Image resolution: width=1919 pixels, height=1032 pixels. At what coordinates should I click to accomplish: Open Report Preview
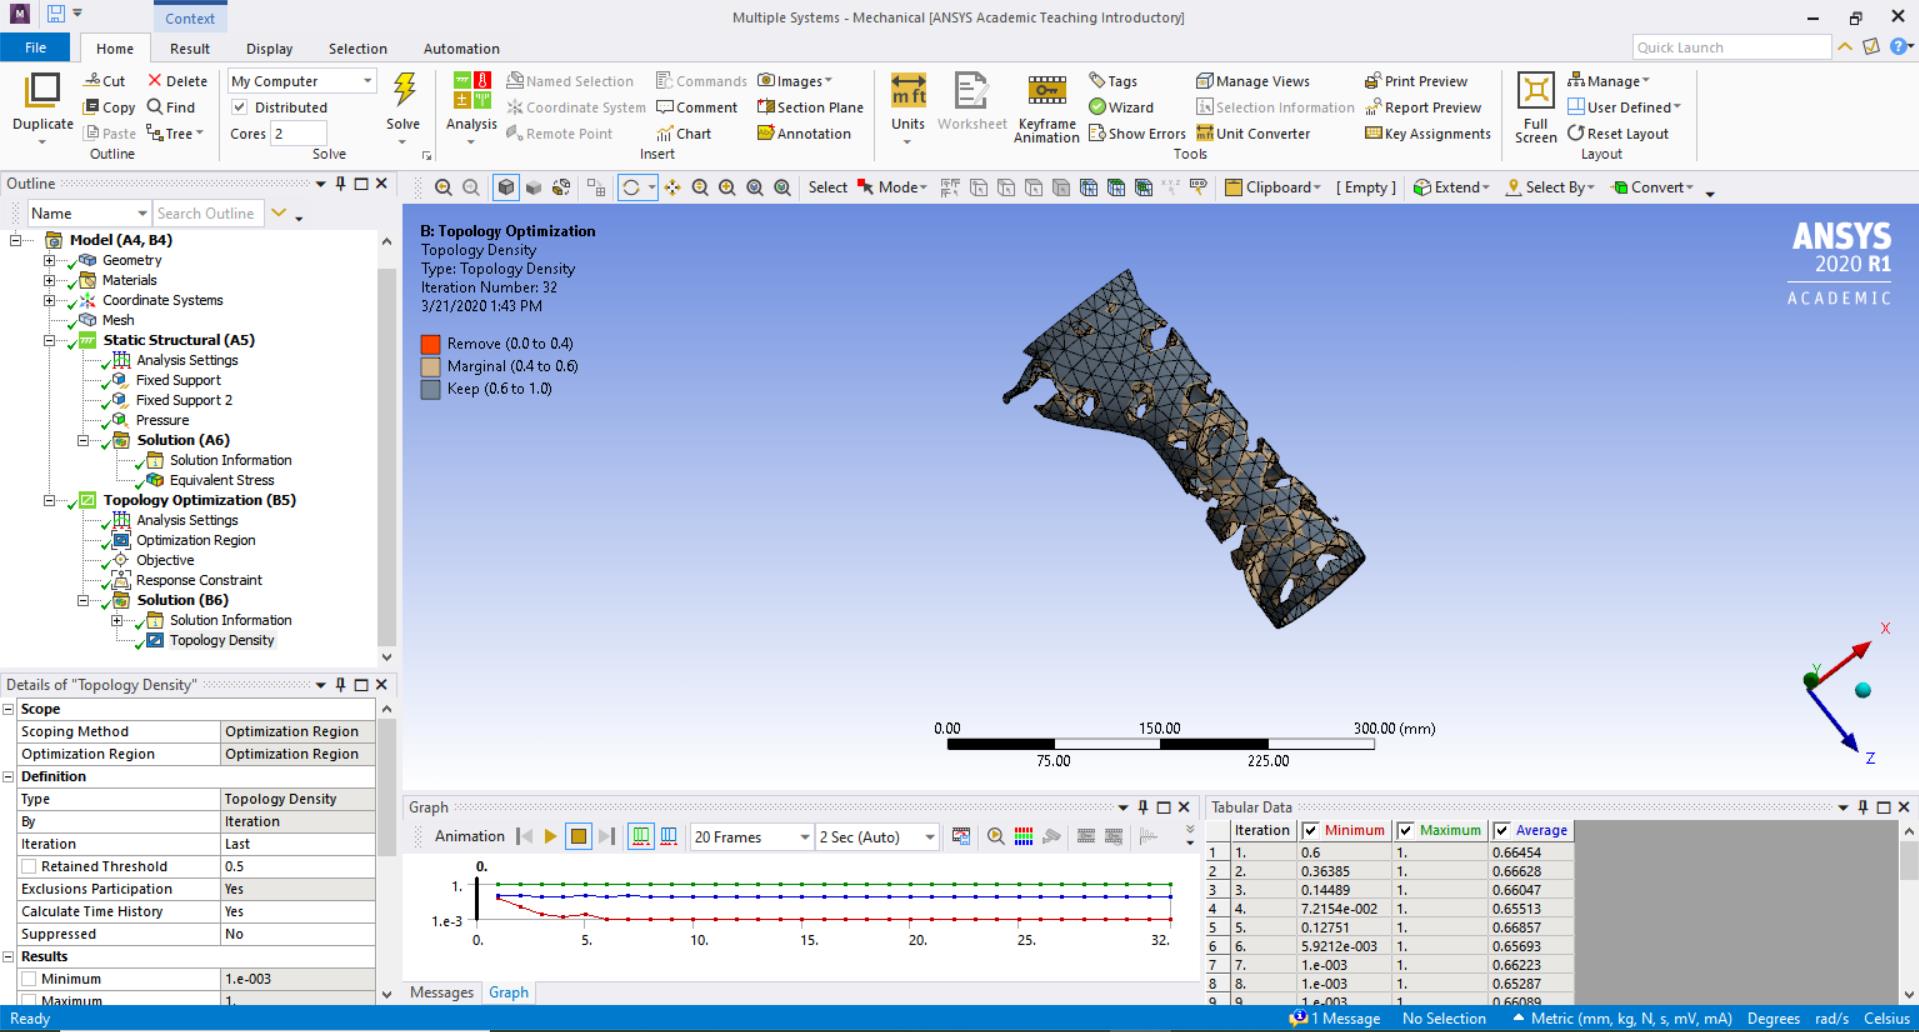pos(1423,107)
